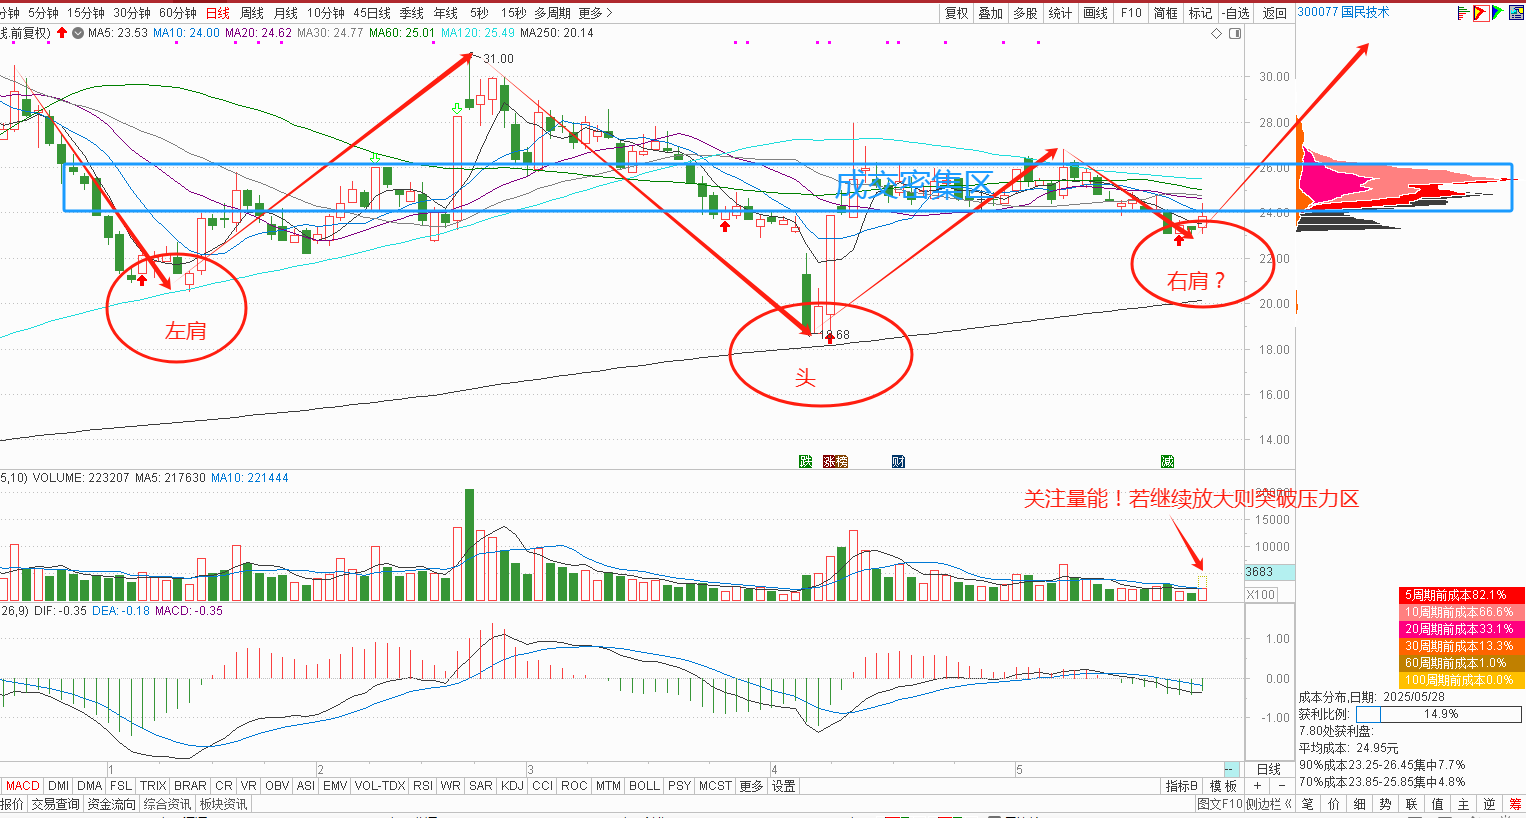Click the 300077 国民技术 stock title
This screenshot has width=1526, height=818.
(x=1343, y=12)
